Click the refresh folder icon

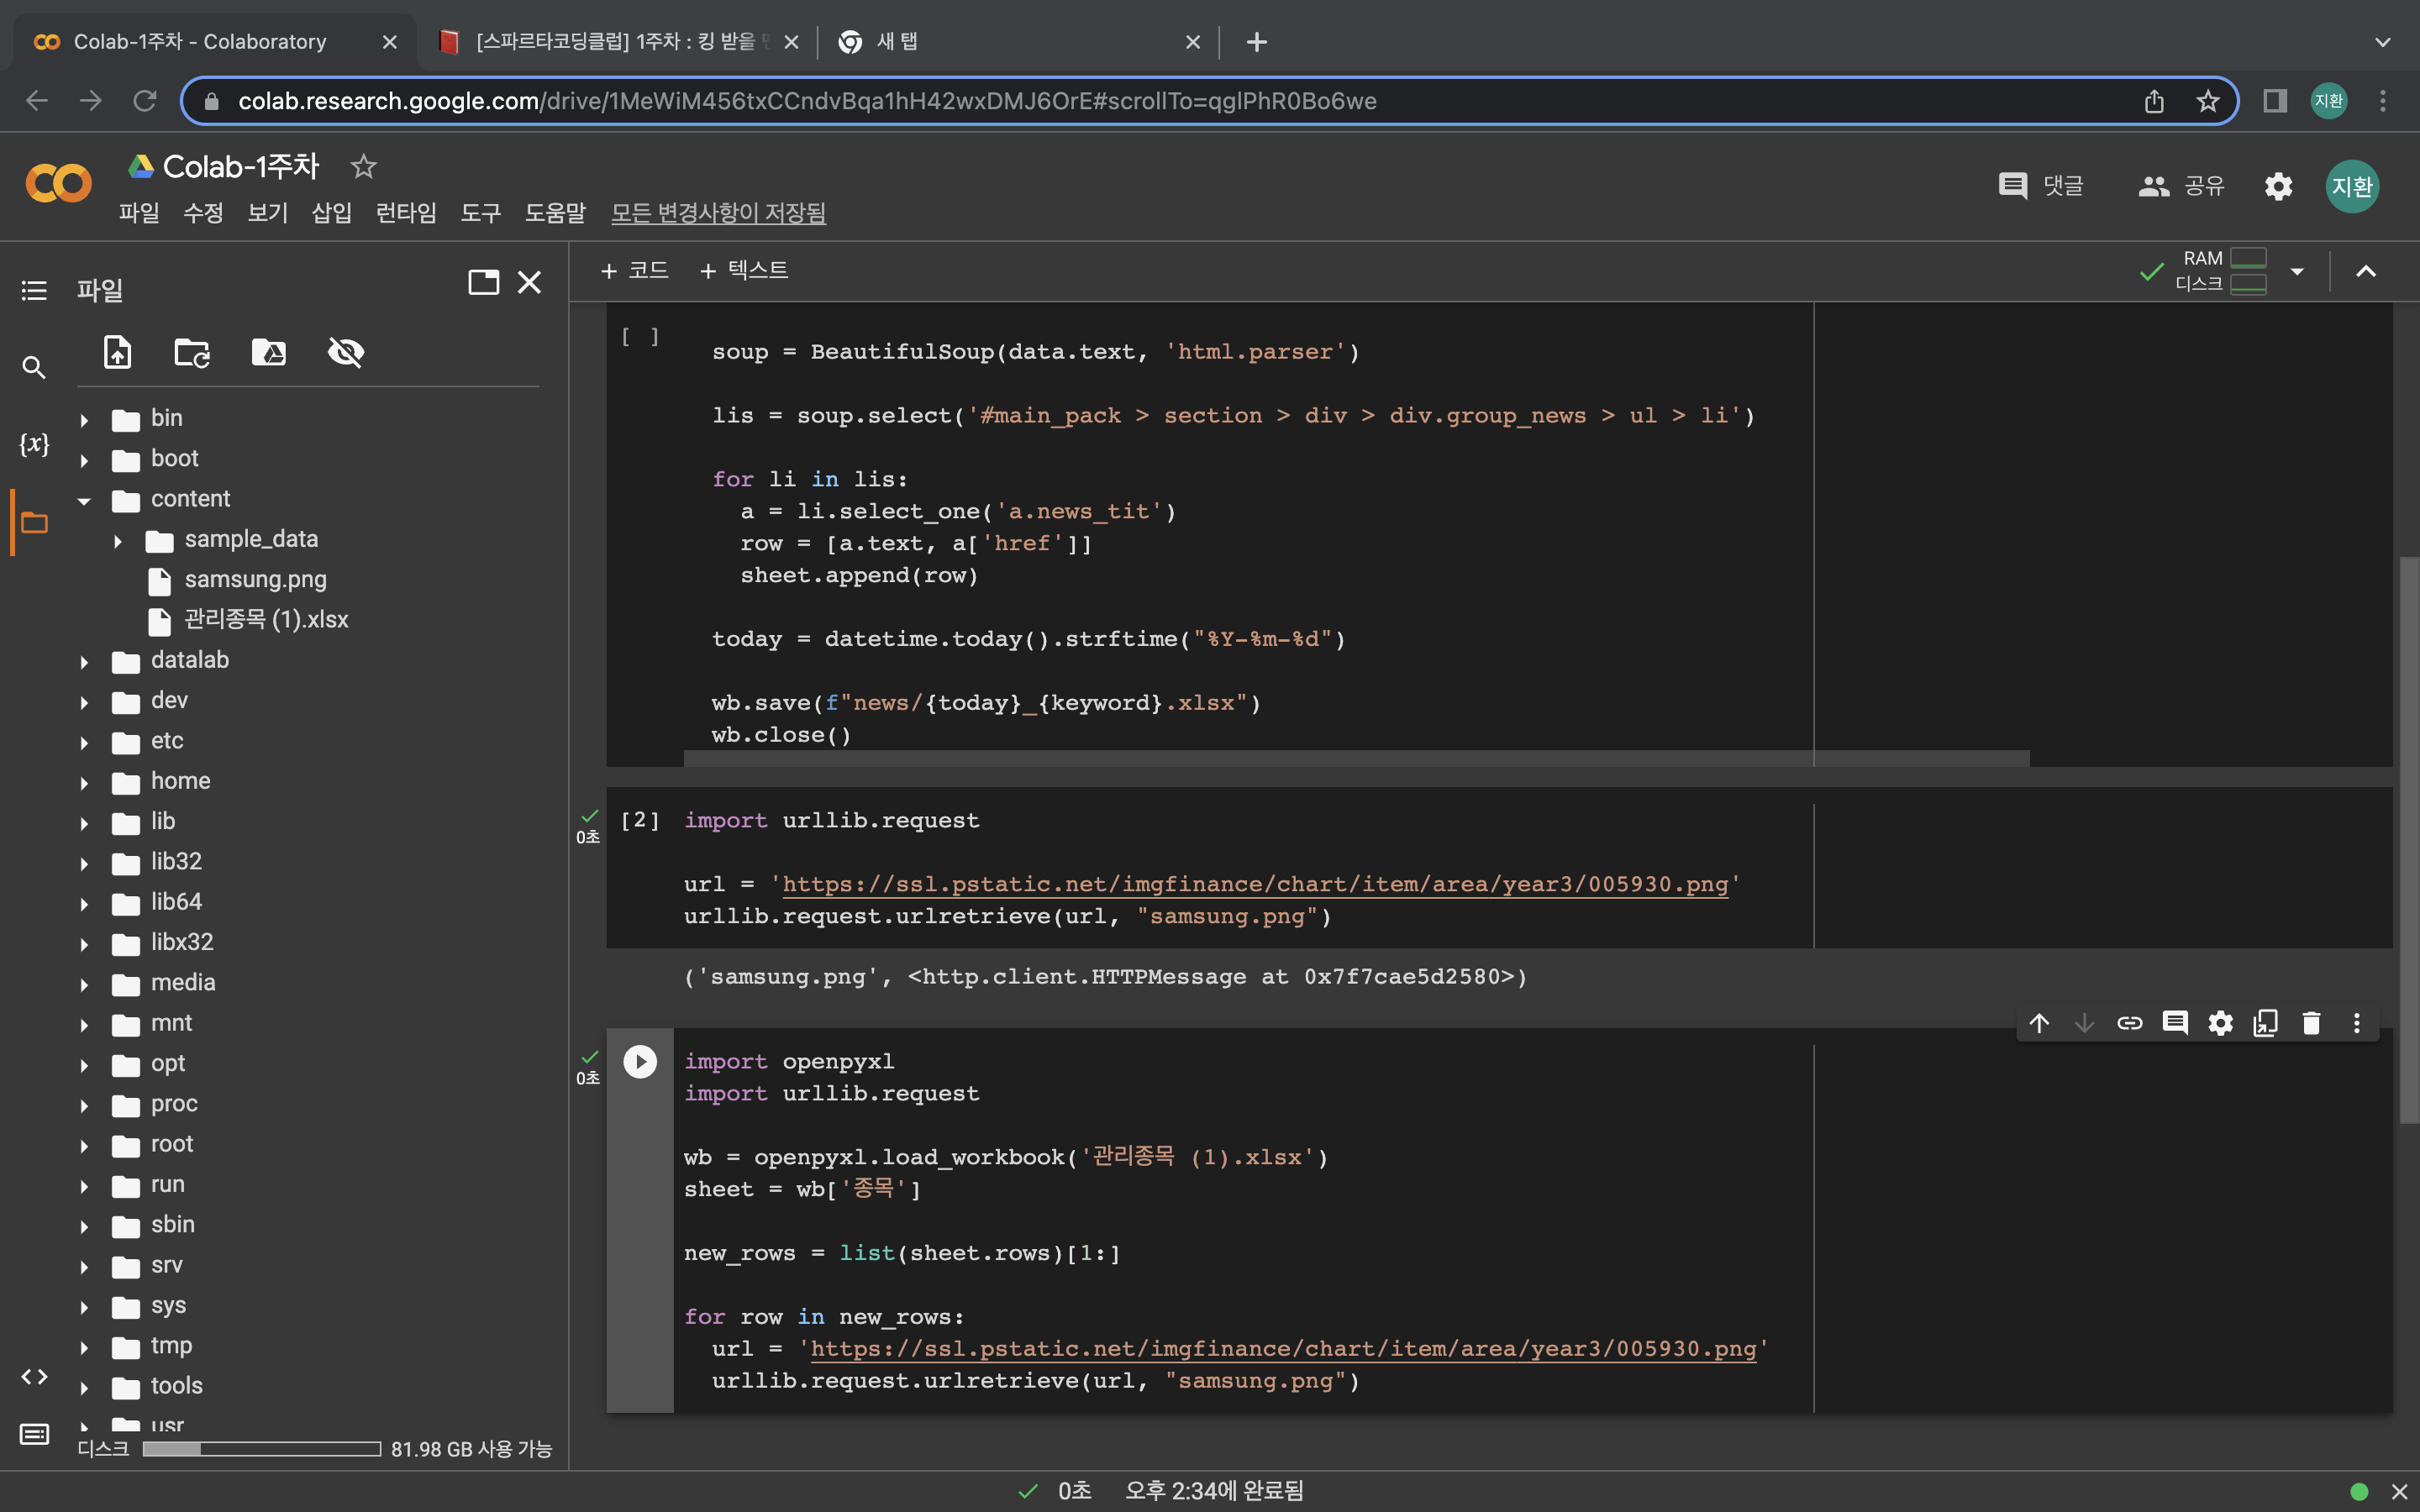192,352
